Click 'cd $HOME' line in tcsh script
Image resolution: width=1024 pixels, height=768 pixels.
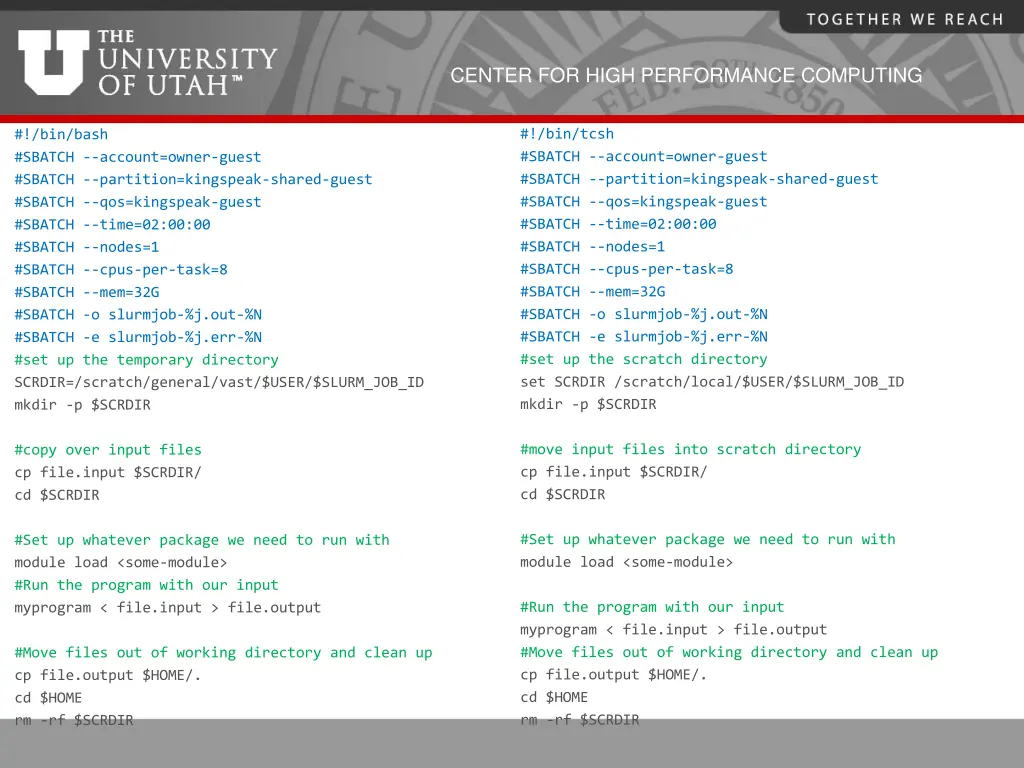click(554, 697)
